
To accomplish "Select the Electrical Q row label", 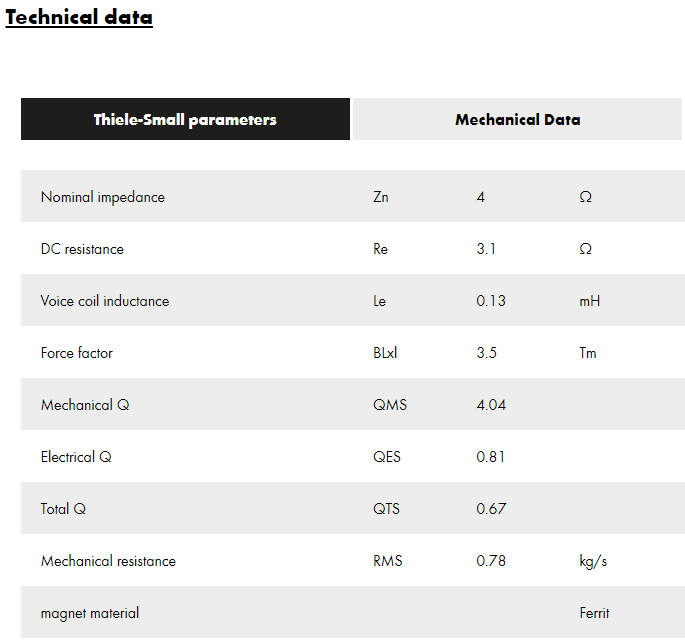I will point(76,457).
